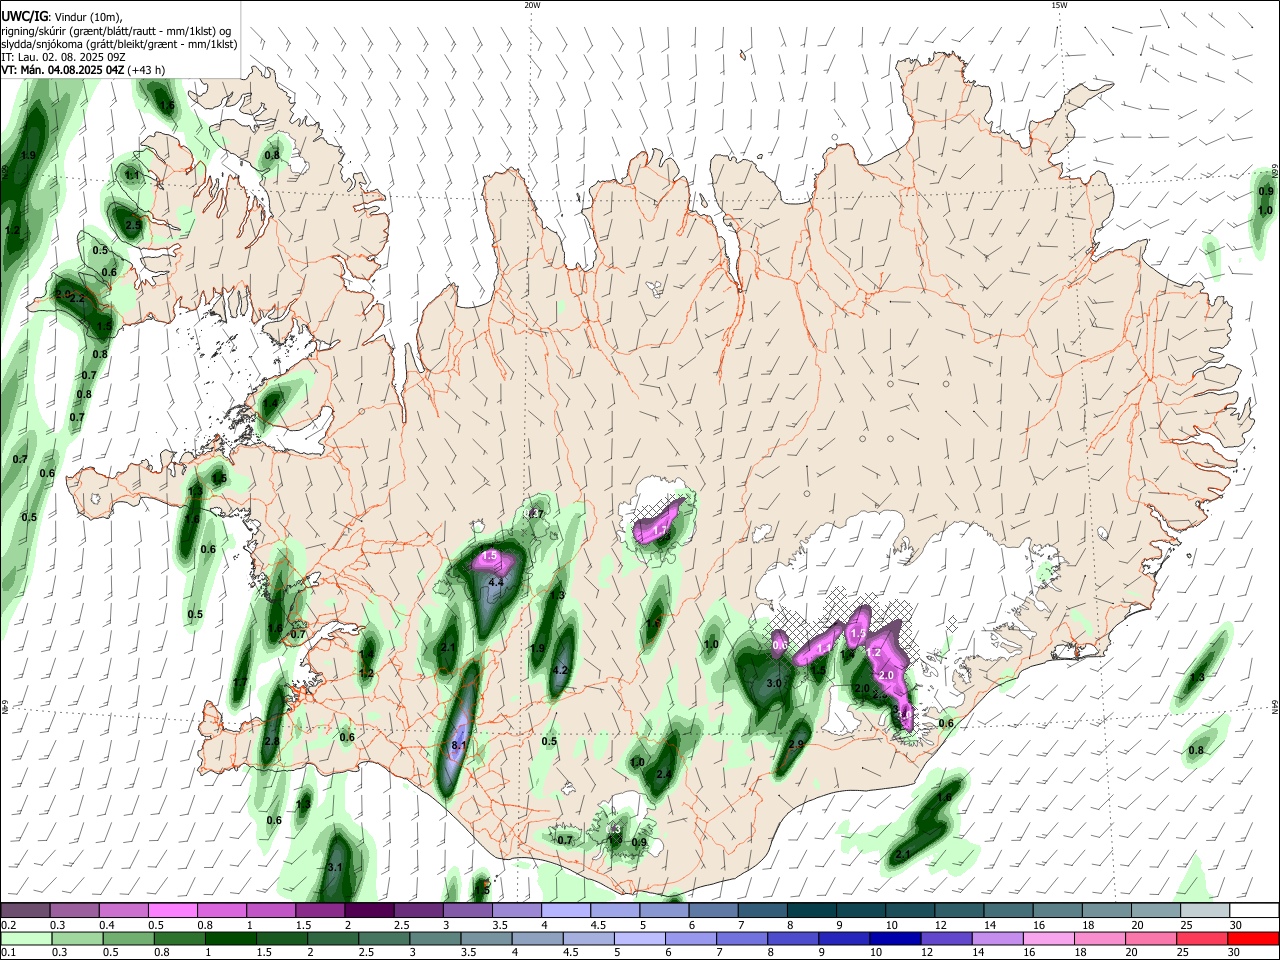Screen dimensions: 1280x960
Task: Click the '2.2' precipitation value on the map
Action: pos(77,299)
